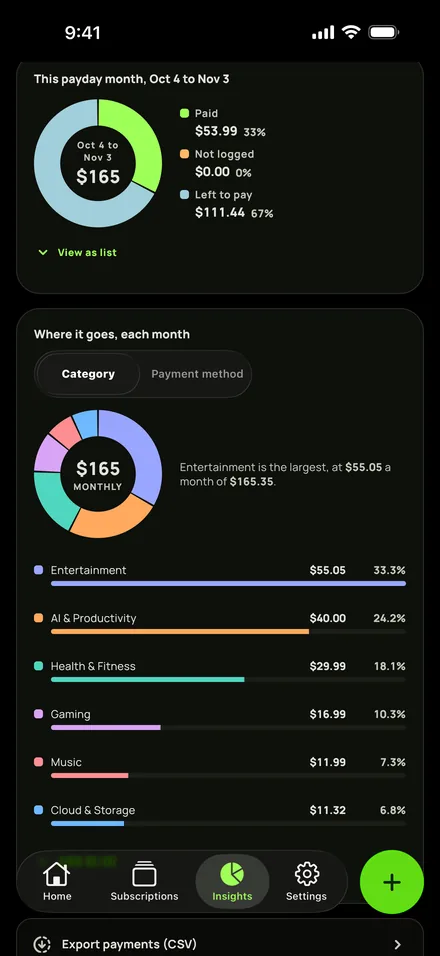Screen dimensions: 440x956
Task: Click the View as list link
Action: [87, 252]
